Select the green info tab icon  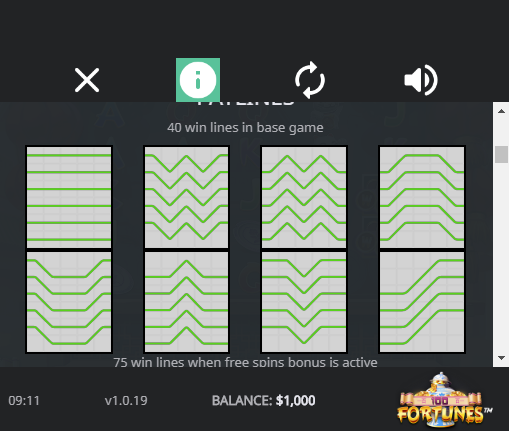pos(198,80)
